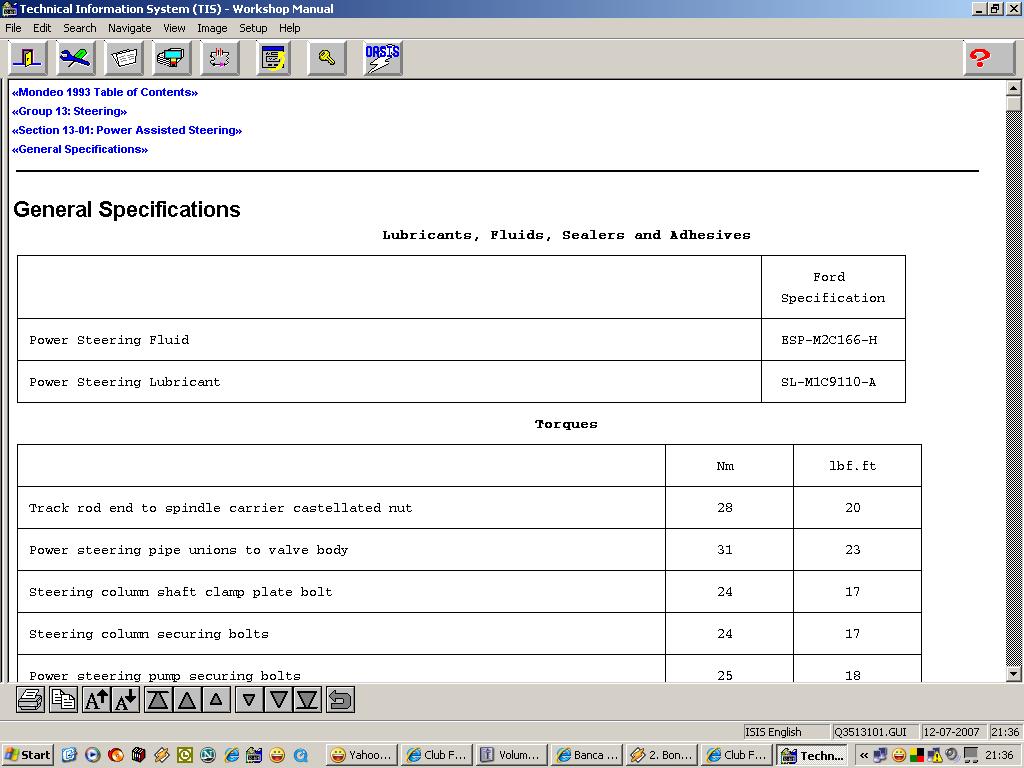Increase font size with A up-arrow
Screen dimensions: 1024x768
click(96, 700)
